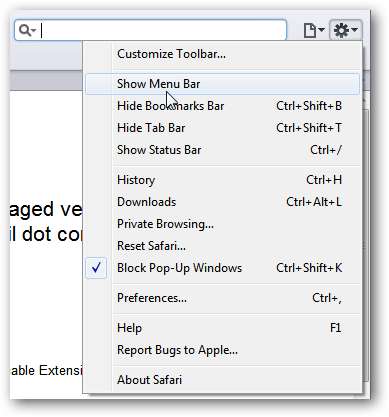Choose Customize Toolbar...

pyautogui.click(x=222, y=54)
